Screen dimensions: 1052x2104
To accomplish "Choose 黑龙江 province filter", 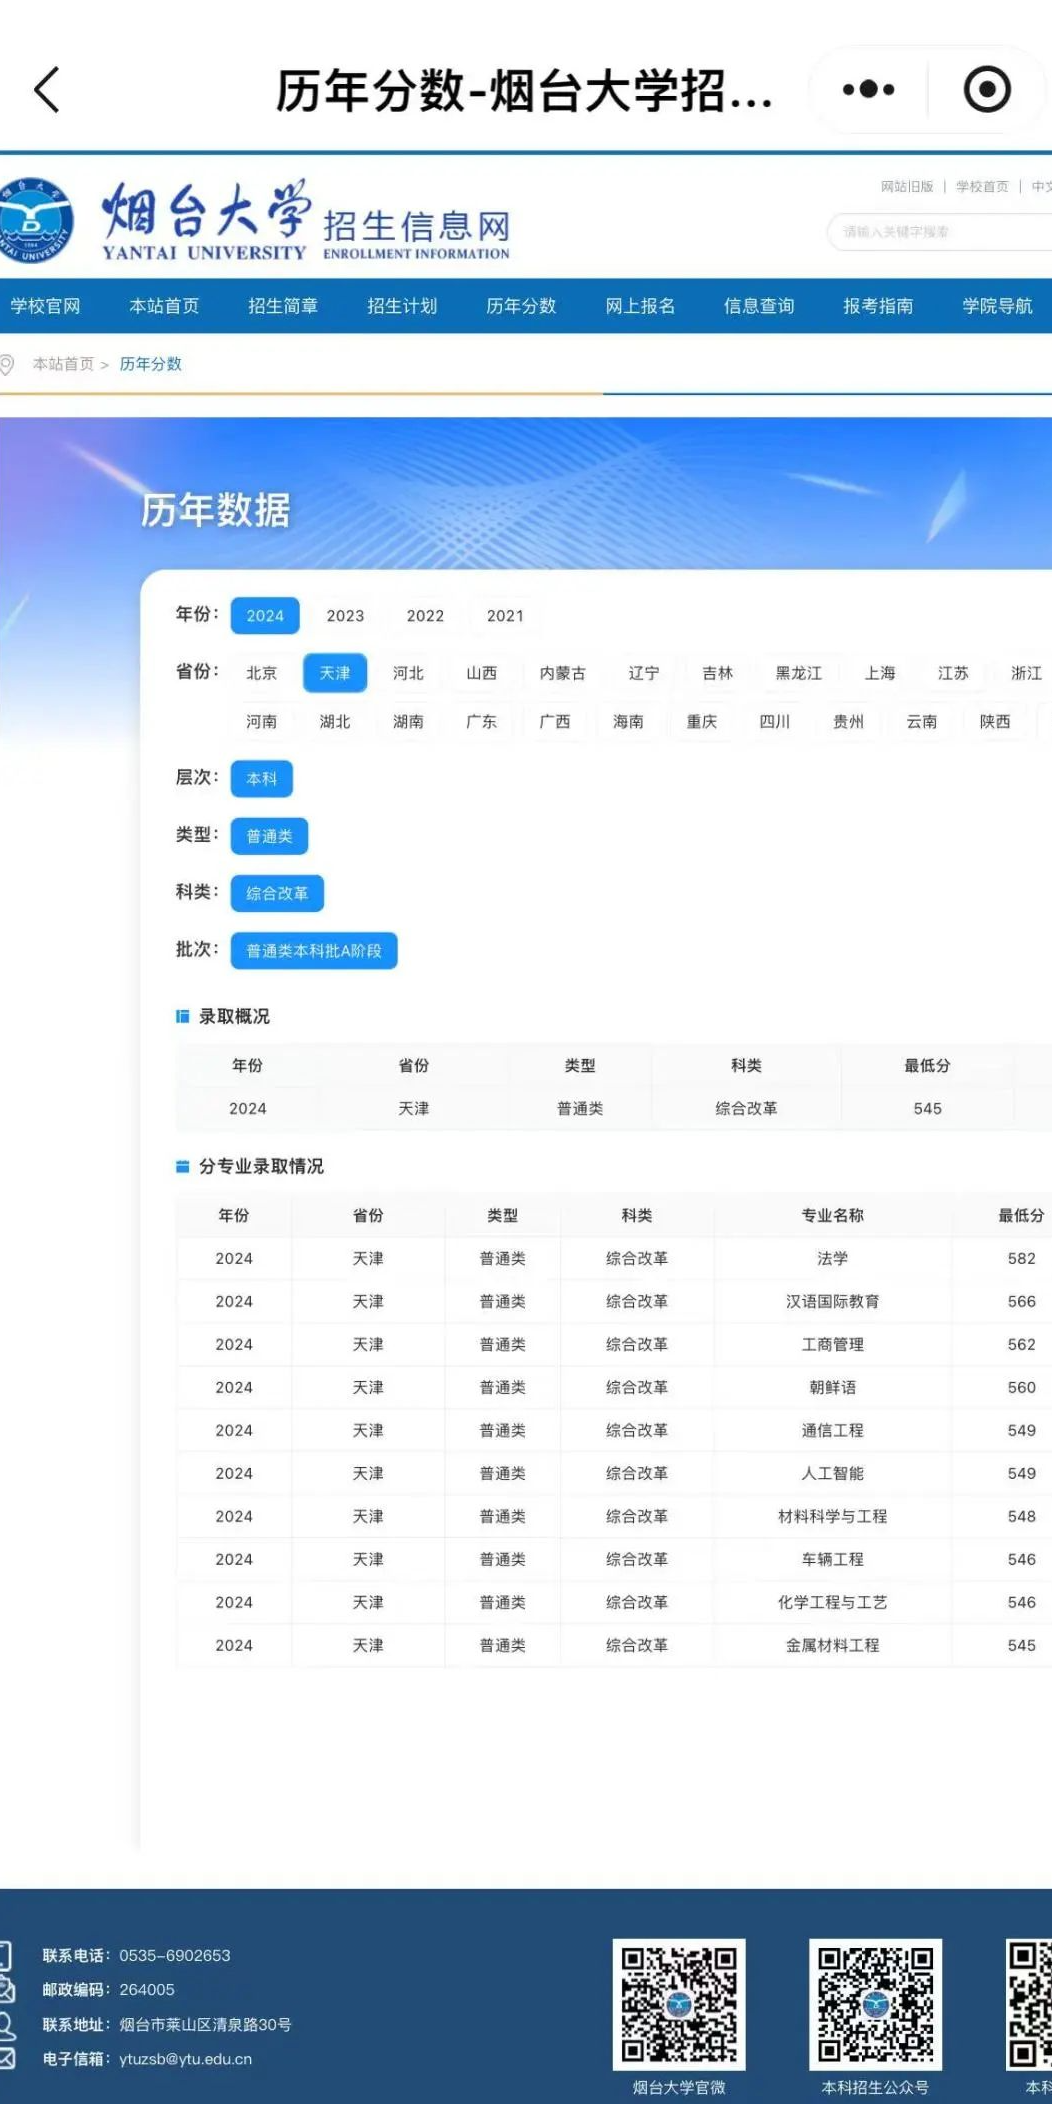I will 798,673.
